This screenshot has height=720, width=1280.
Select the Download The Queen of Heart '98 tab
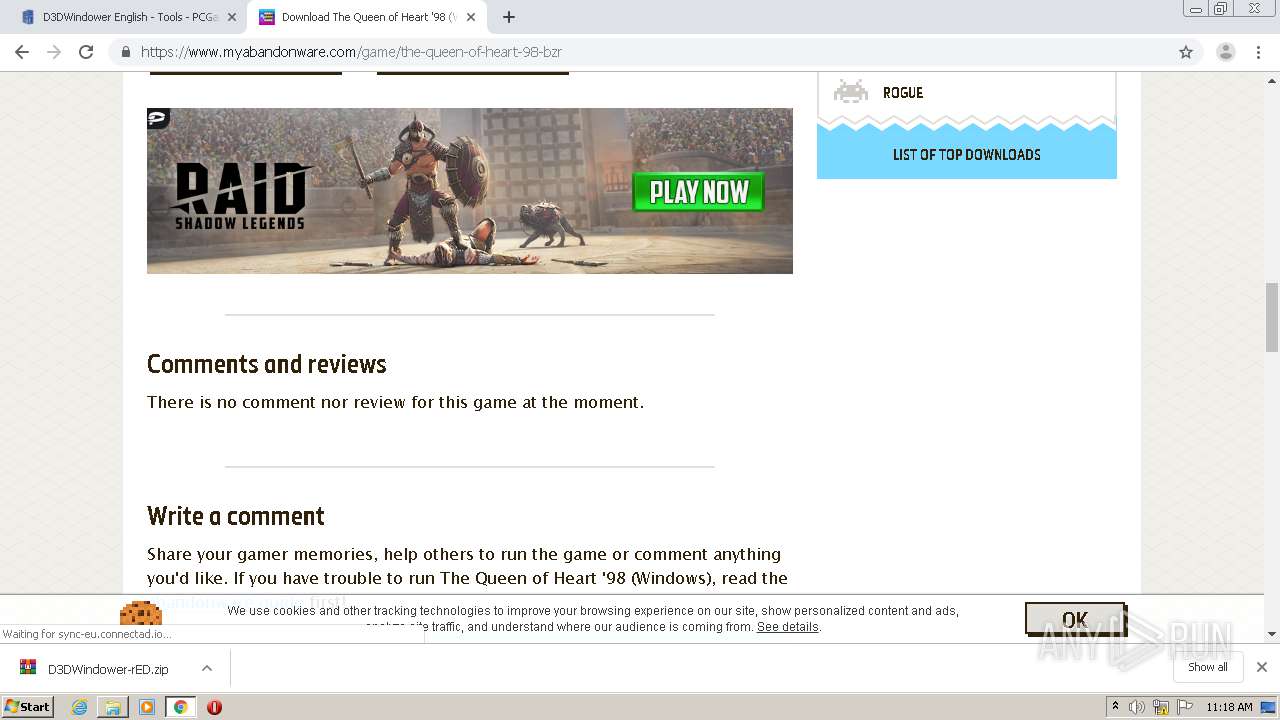(366, 17)
